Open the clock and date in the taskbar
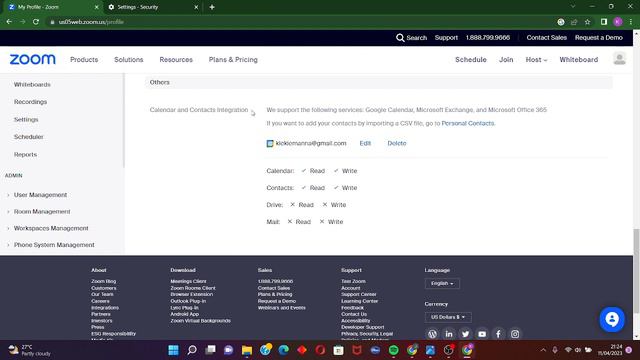The height and width of the screenshot is (360, 640). point(610,350)
